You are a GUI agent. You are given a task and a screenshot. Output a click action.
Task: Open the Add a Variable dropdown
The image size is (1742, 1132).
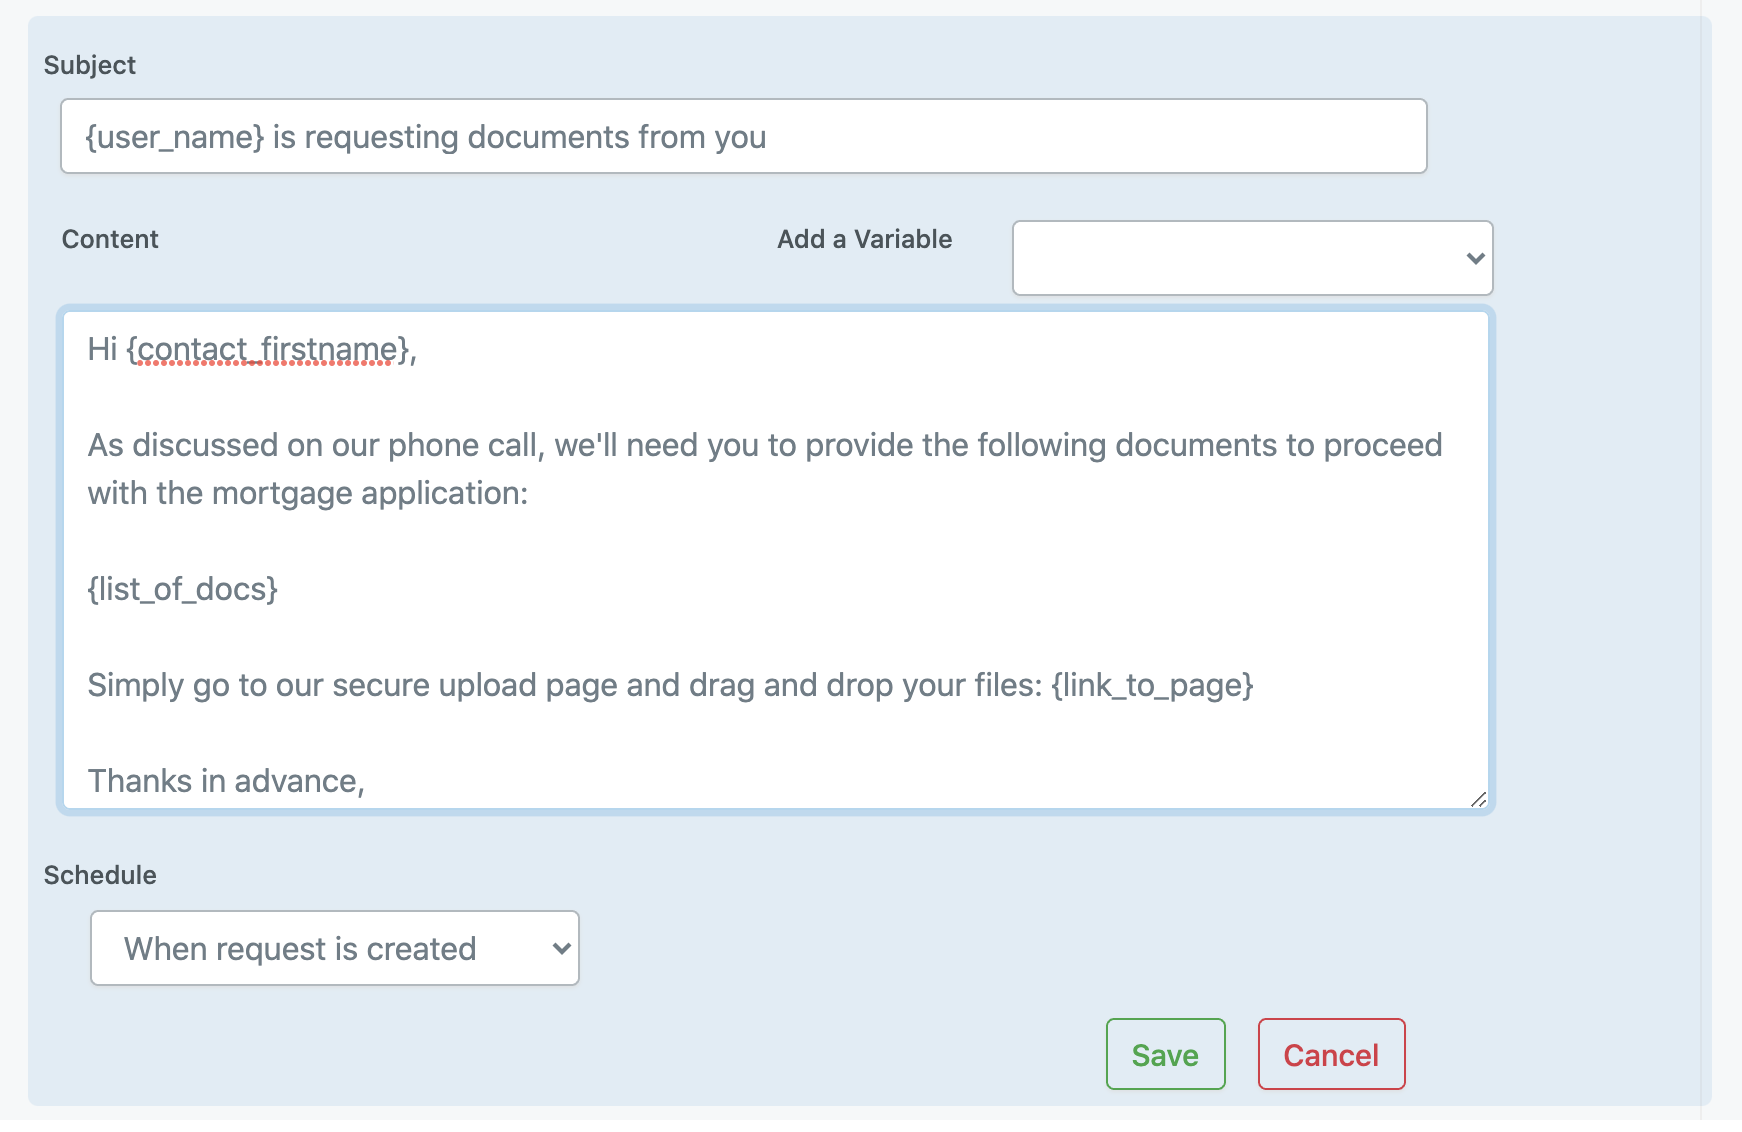[1252, 258]
